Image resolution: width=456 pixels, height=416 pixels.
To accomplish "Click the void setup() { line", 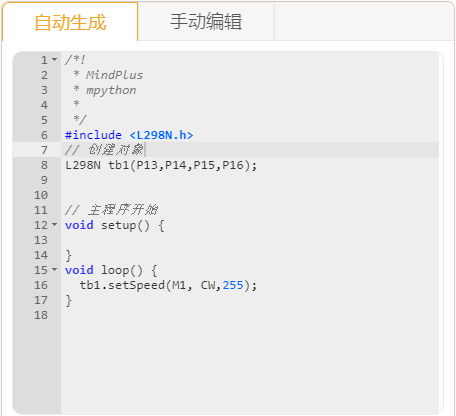I will [x=115, y=225].
